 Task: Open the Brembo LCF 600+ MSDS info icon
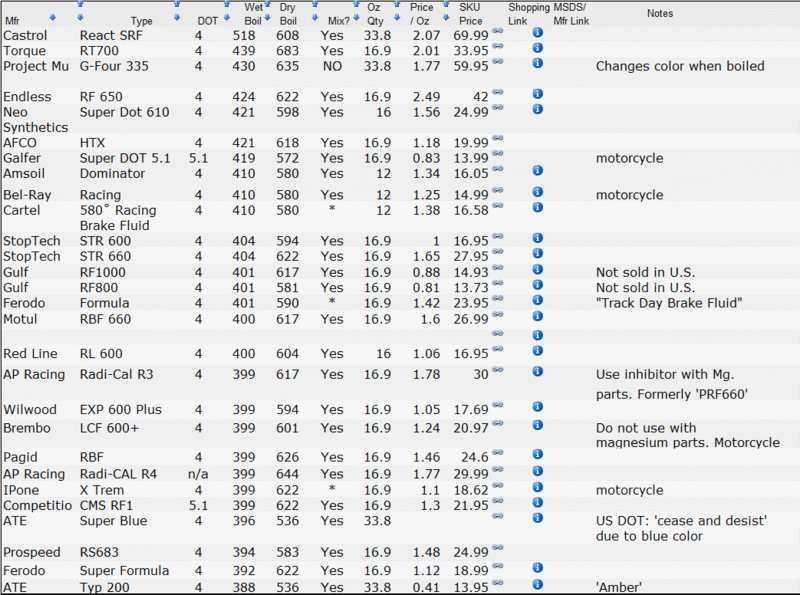537,425
